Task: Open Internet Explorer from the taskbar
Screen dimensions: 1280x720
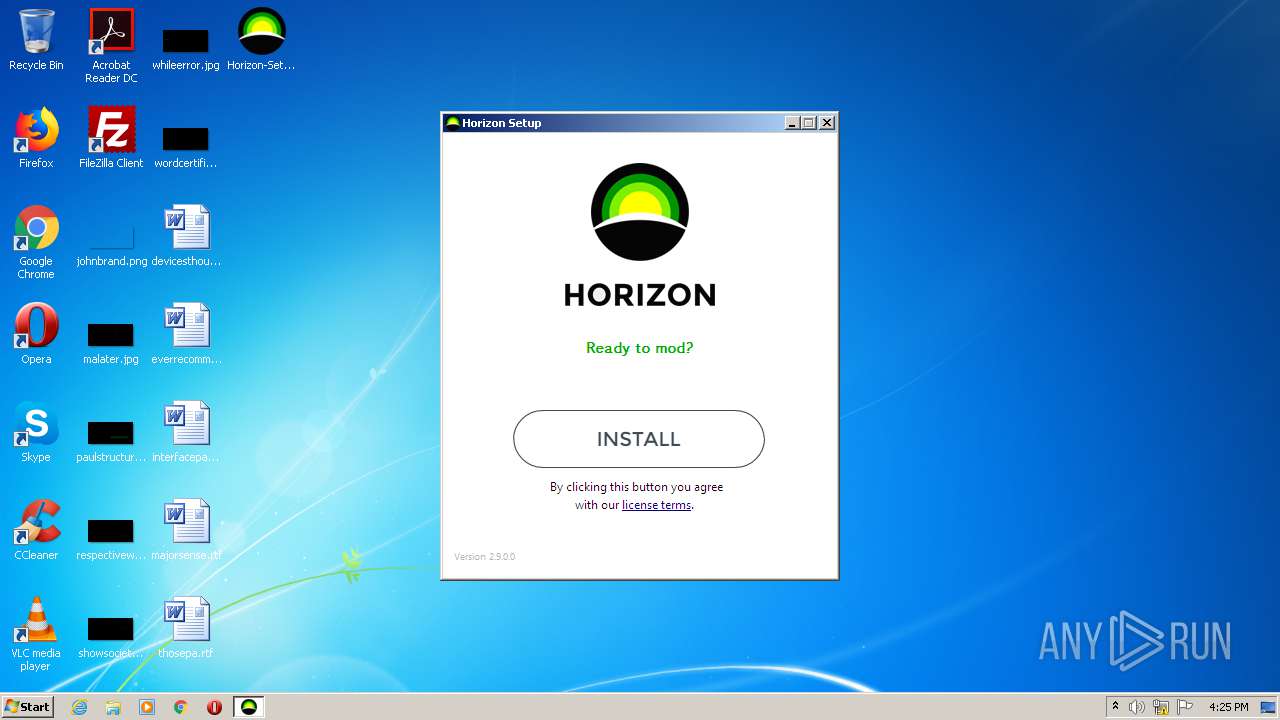Action: tap(80, 707)
